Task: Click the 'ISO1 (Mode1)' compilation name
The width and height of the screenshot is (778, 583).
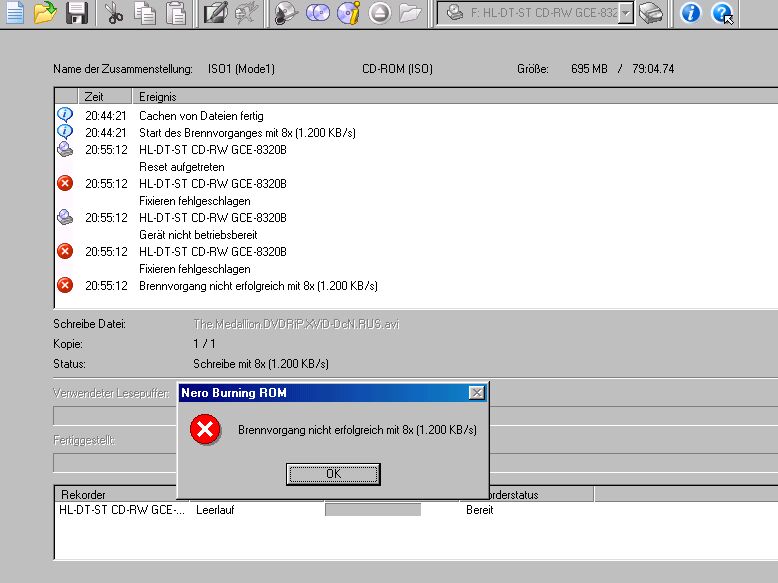Action: point(241,69)
